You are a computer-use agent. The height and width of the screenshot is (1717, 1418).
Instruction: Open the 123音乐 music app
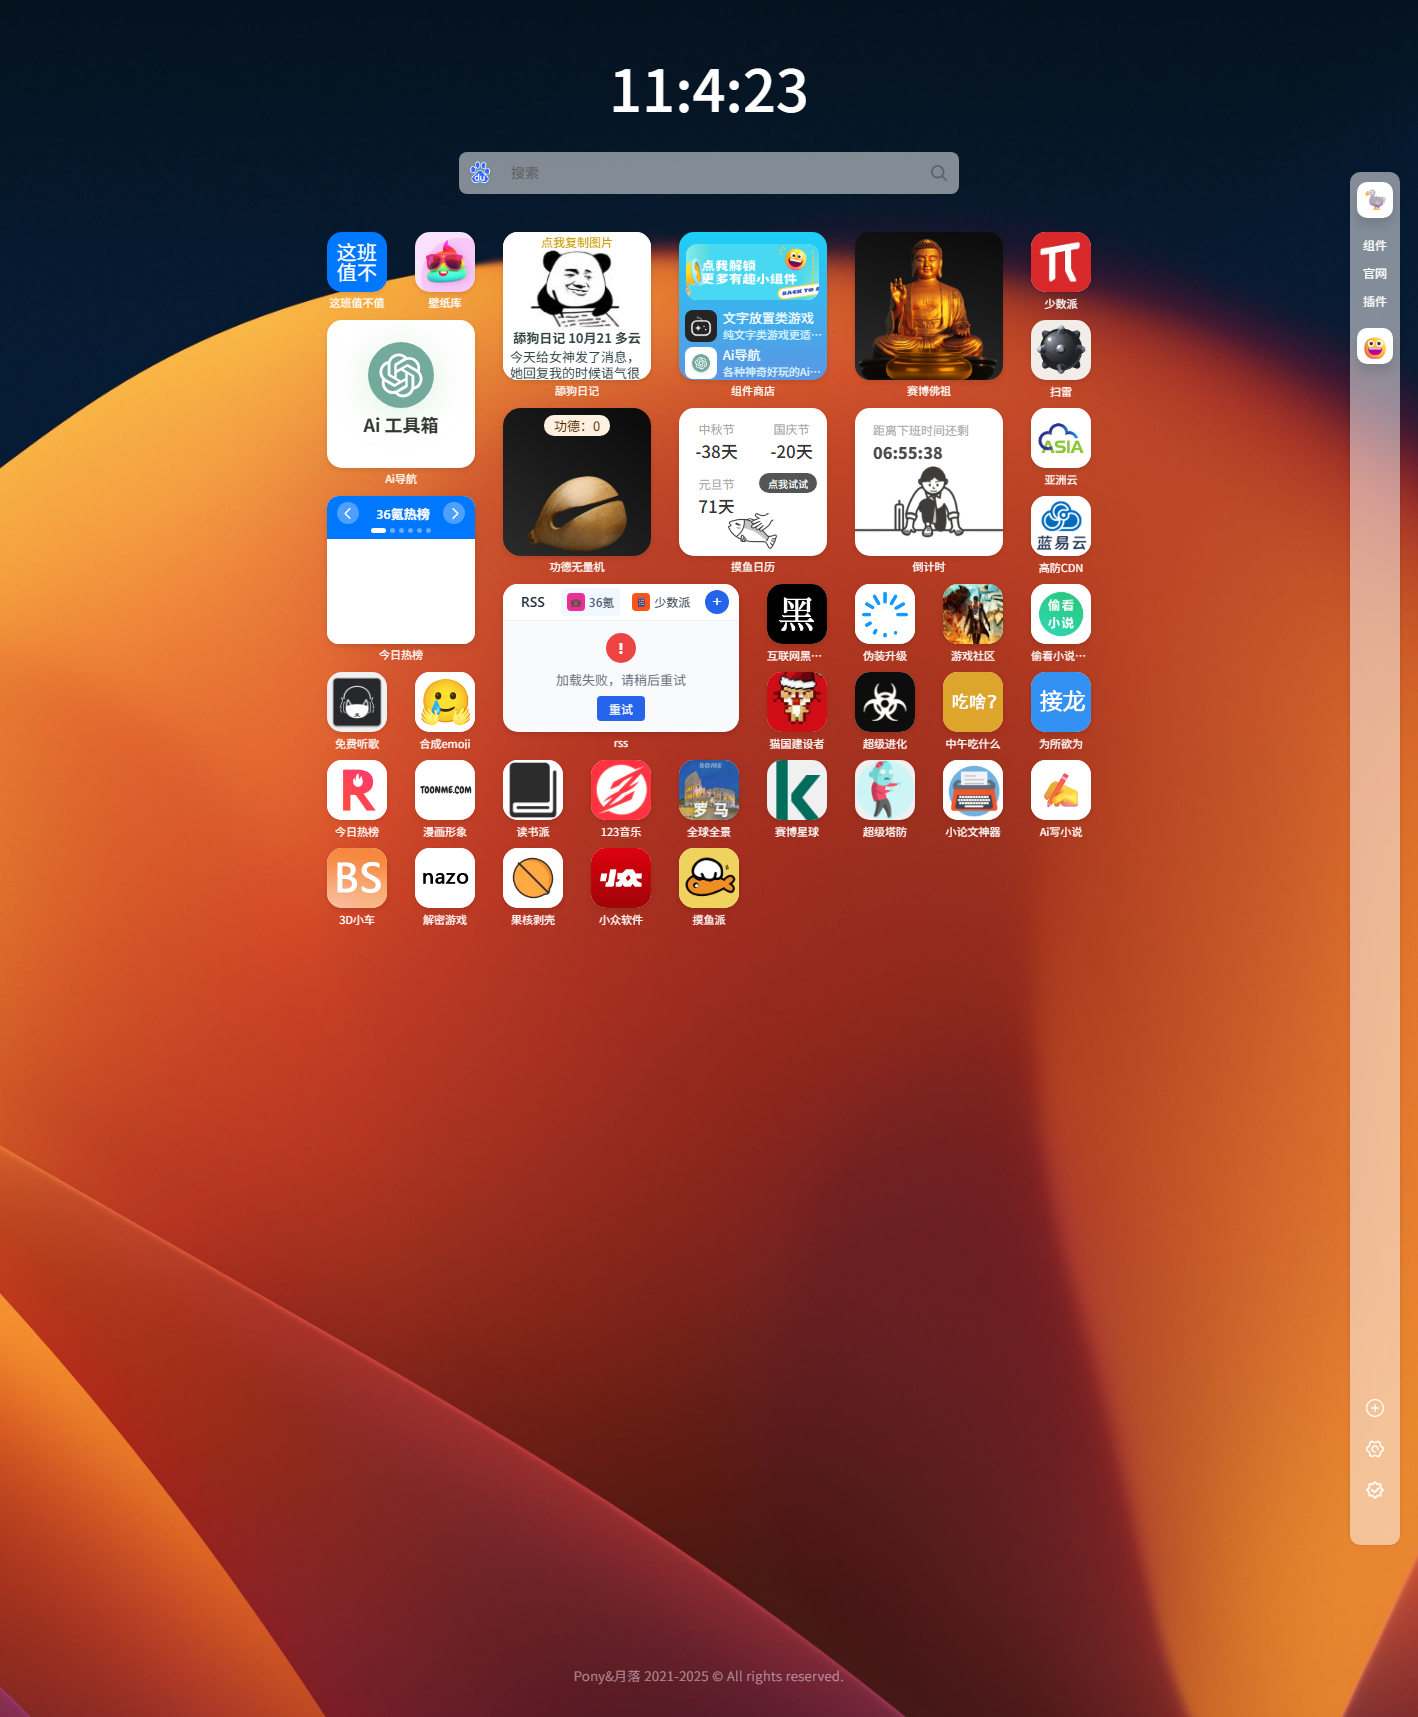pos(620,790)
